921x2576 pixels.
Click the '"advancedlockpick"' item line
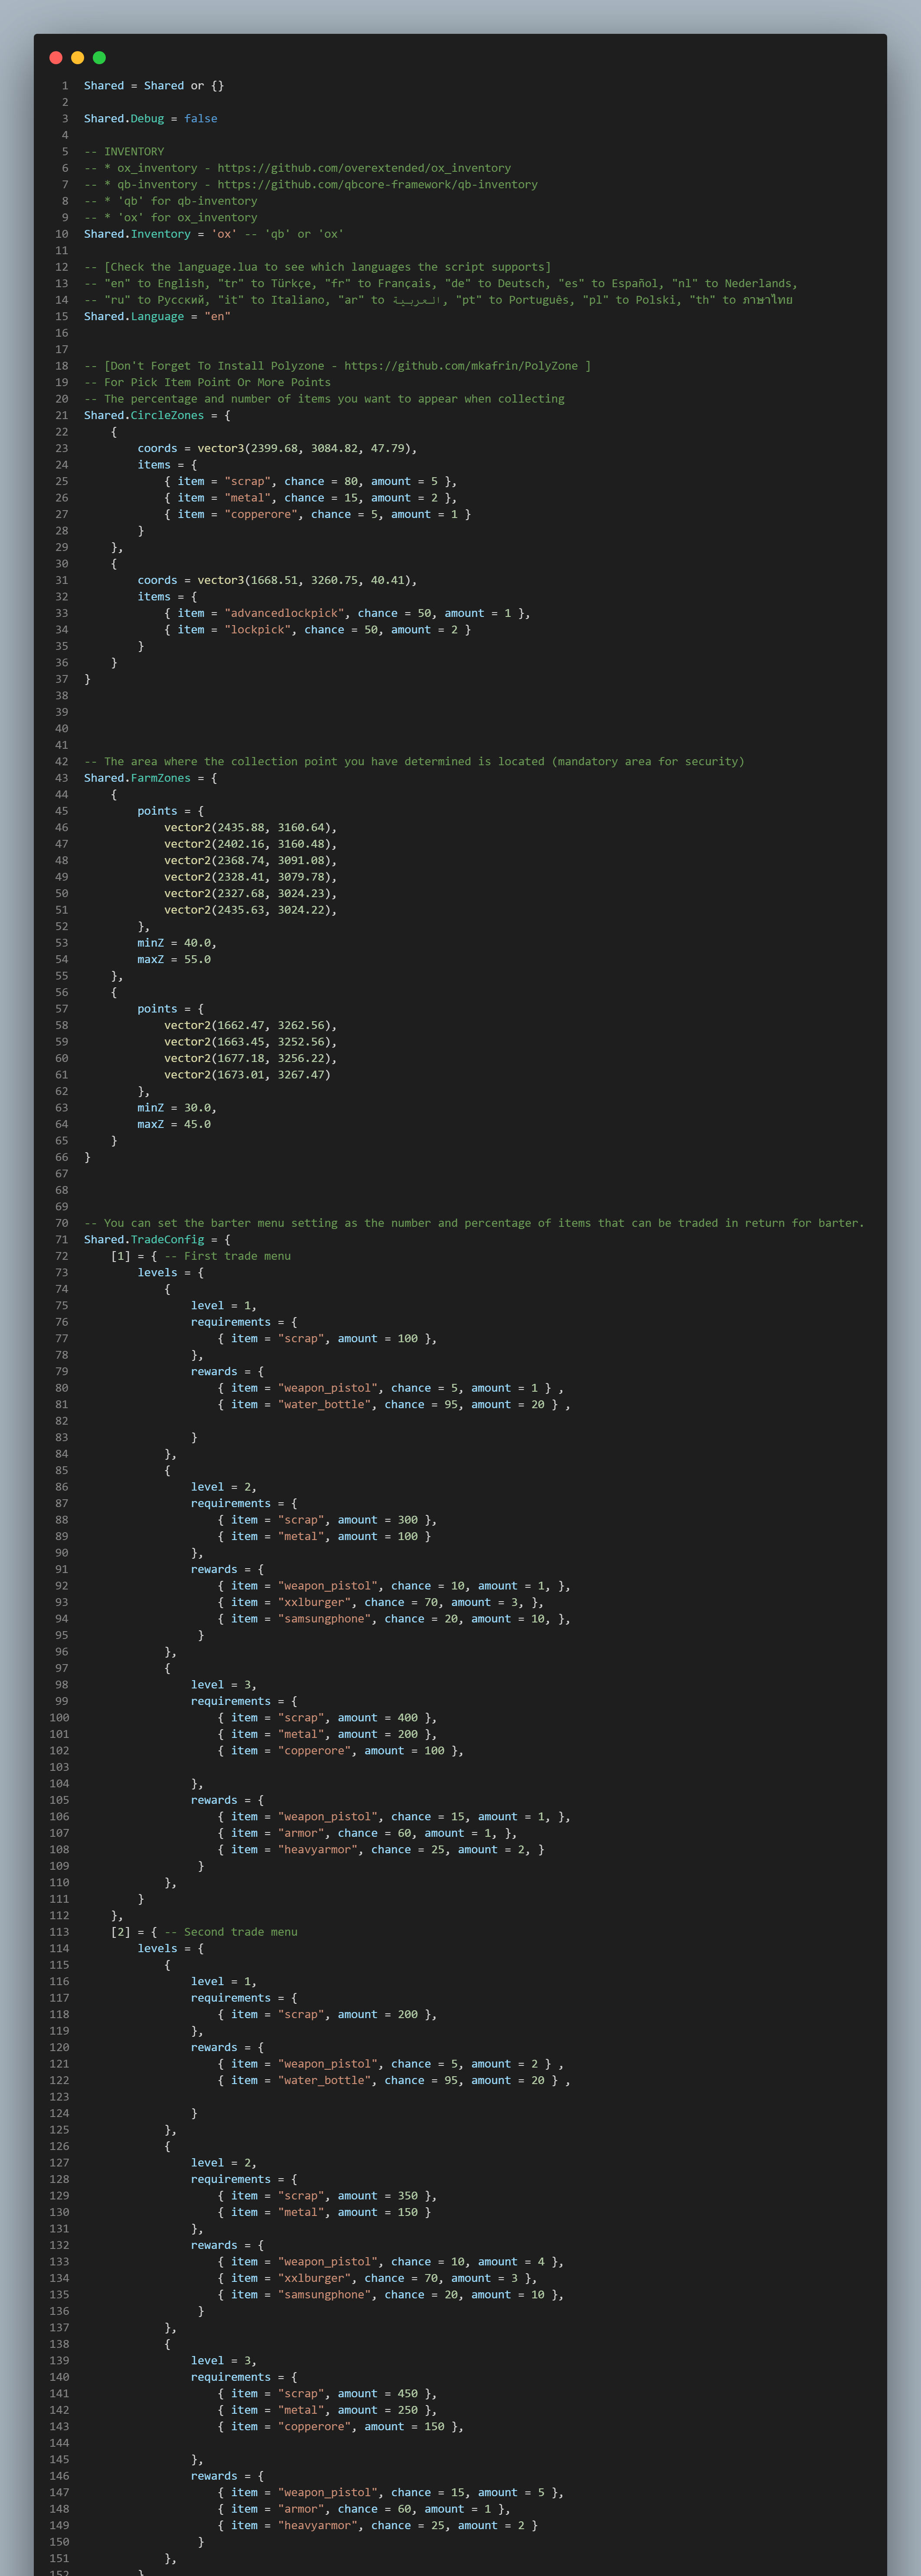point(347,614)
